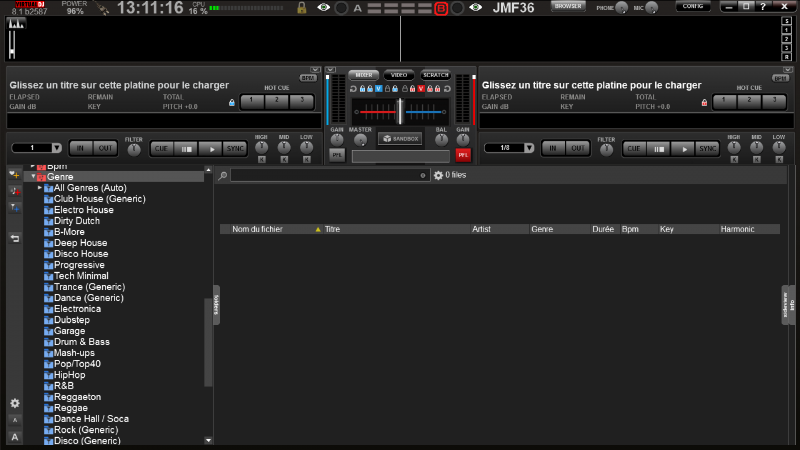Select waveform zoom preset S

pos(786,21)
